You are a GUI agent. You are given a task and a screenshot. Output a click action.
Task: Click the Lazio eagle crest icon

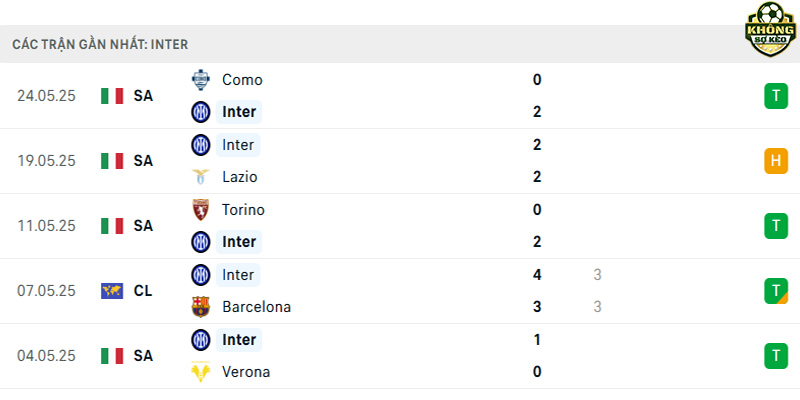pos(201,177)
